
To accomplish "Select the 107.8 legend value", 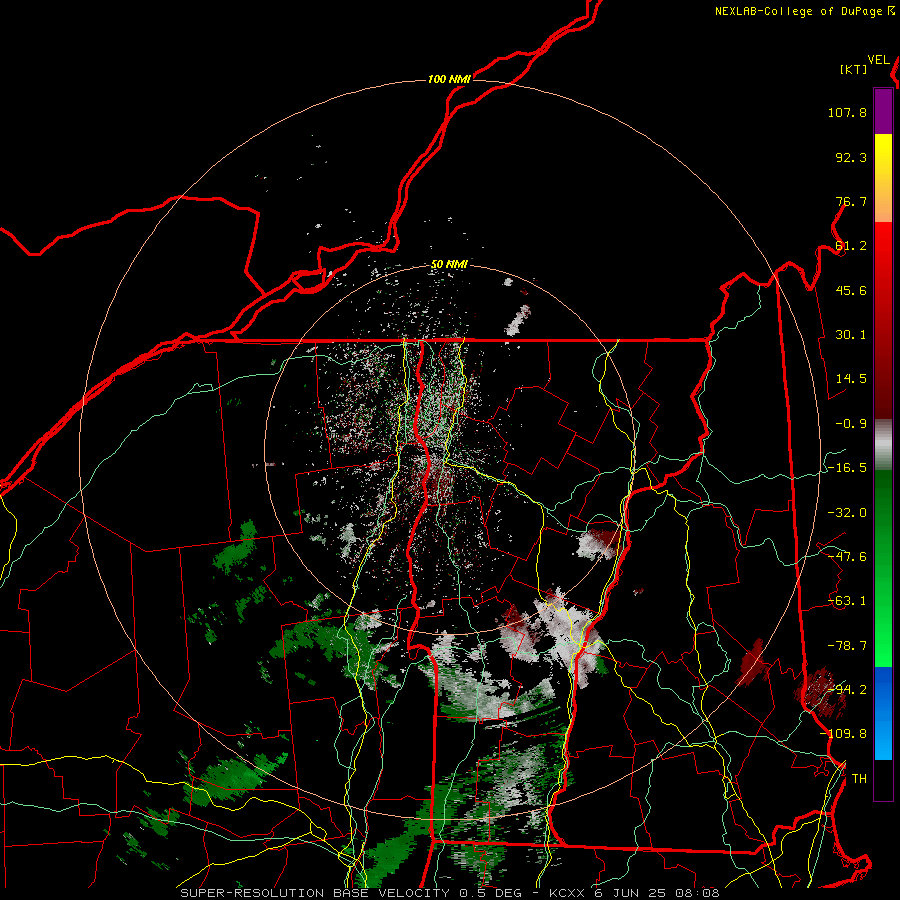I will pos(847,112).
